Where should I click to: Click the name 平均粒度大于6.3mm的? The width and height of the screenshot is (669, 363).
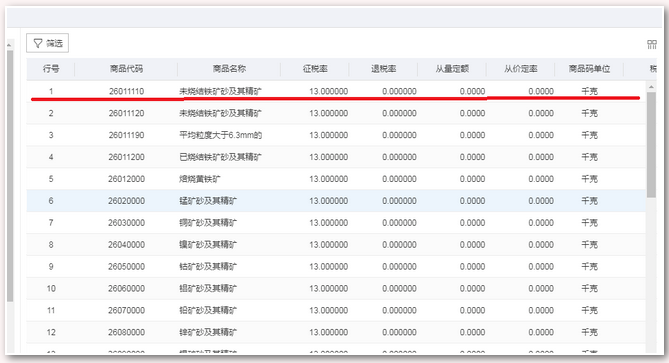point(221,135)
